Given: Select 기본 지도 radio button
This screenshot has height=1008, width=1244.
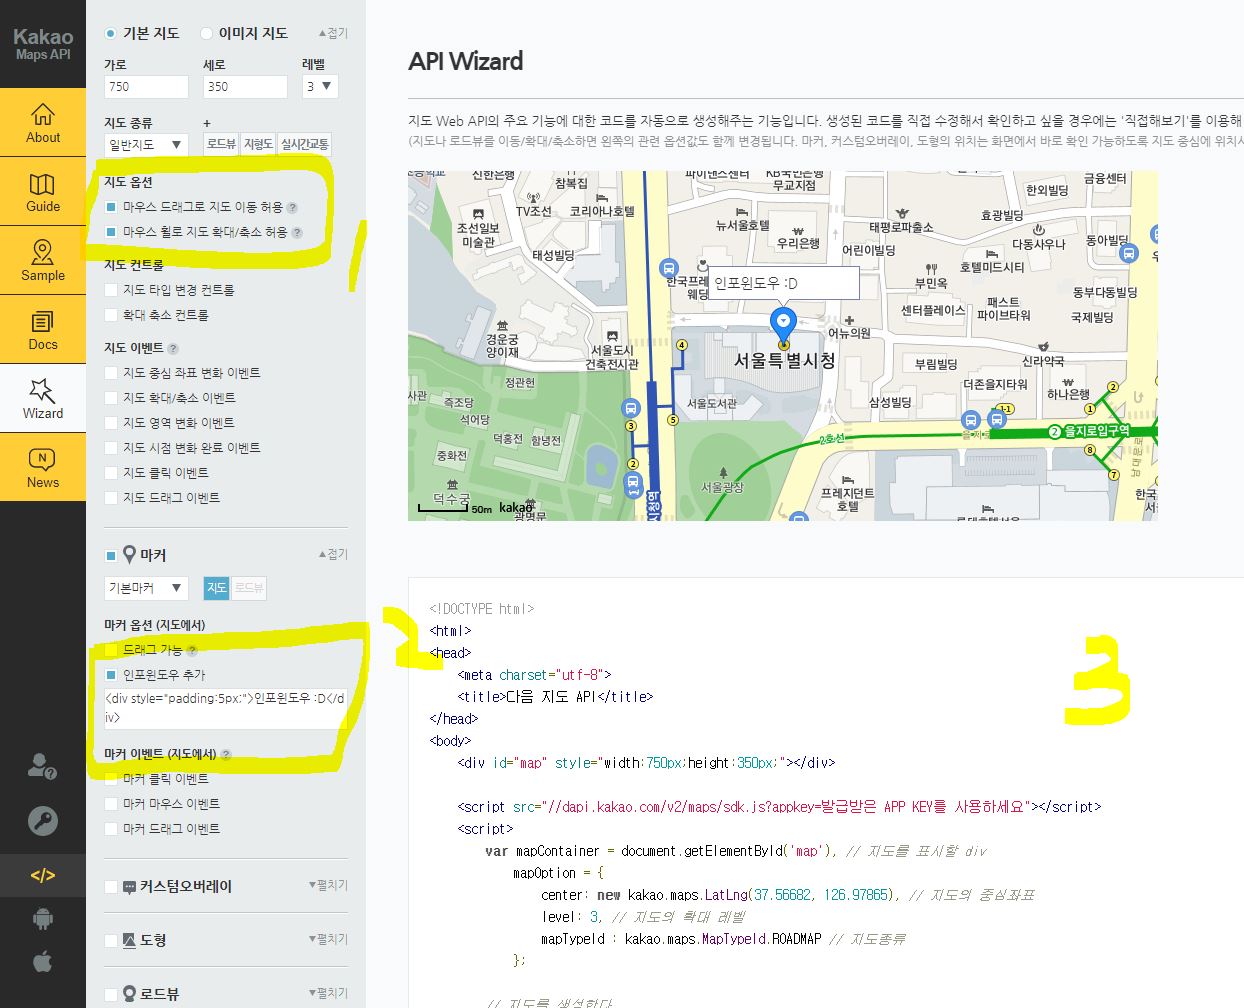Looking at the screenshot, I should coord(110,33).
